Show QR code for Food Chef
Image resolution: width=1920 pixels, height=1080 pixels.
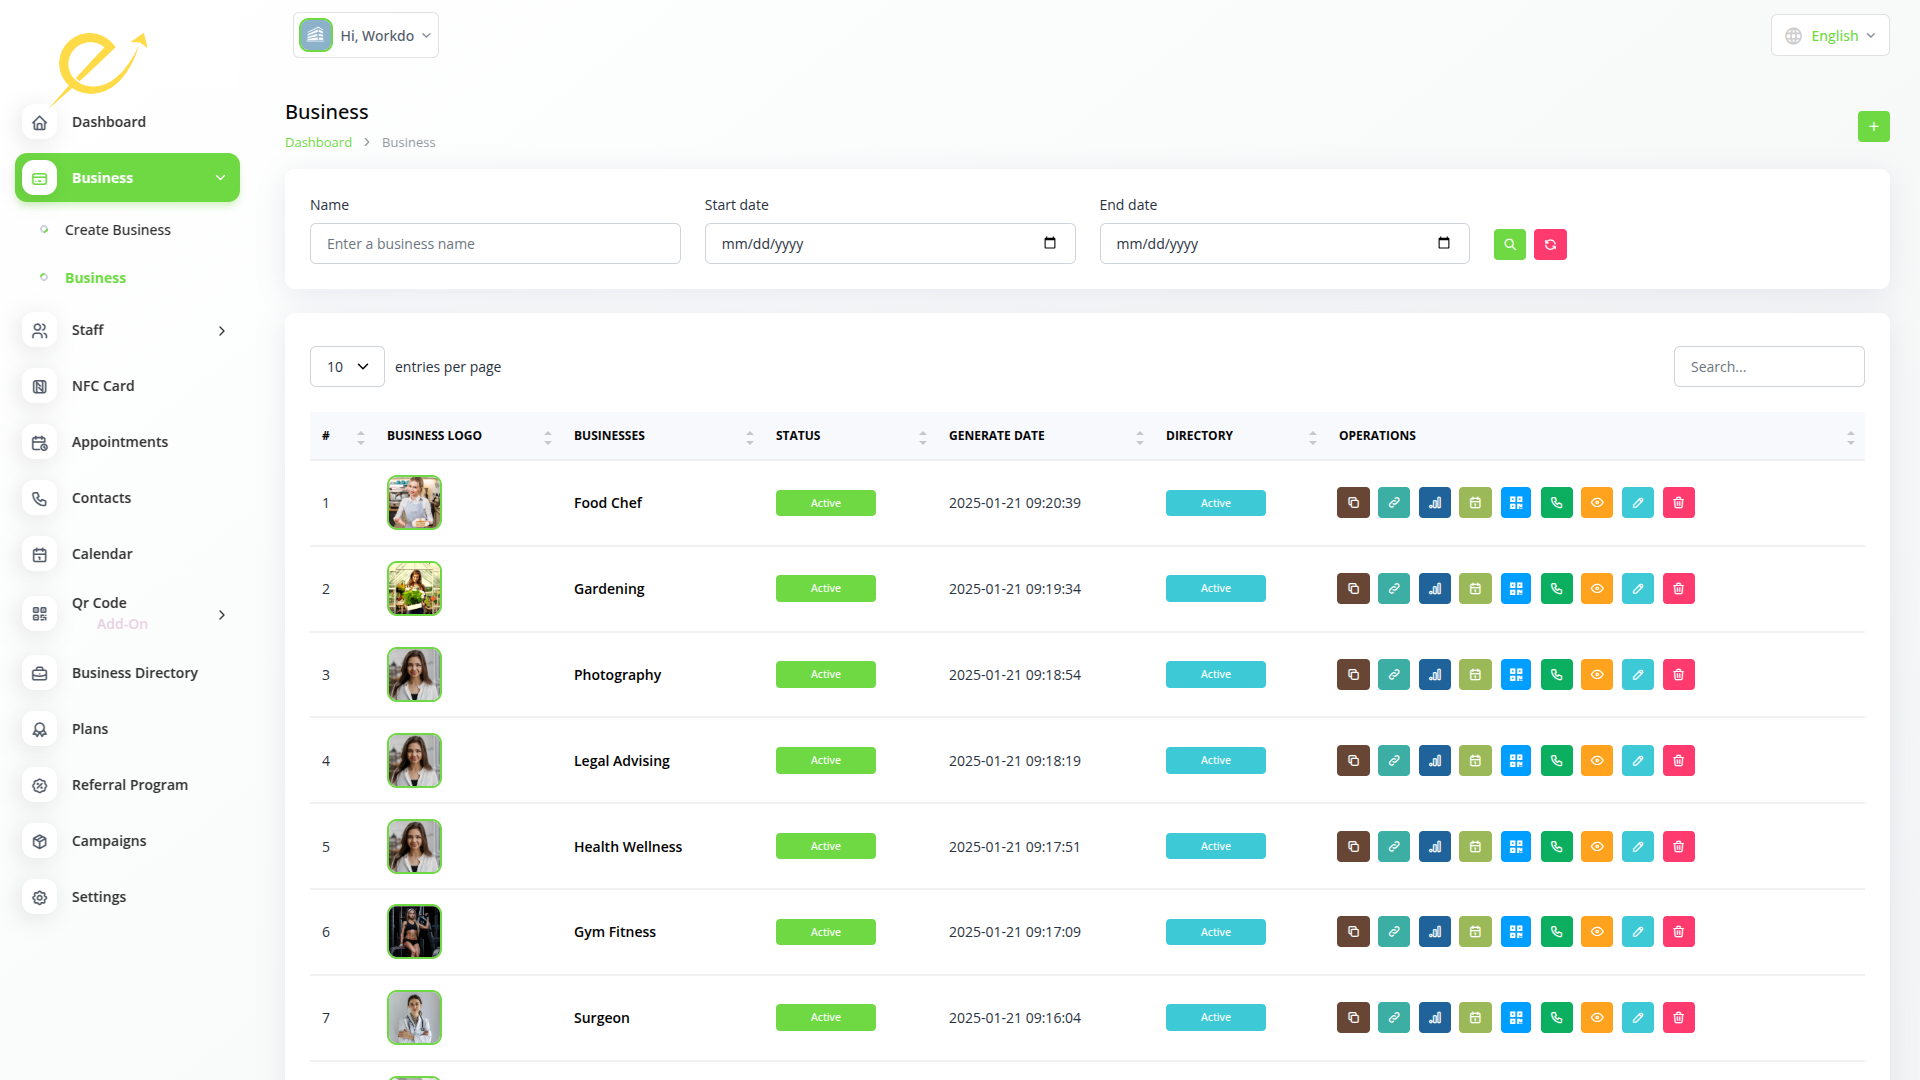click(1516, 503)
